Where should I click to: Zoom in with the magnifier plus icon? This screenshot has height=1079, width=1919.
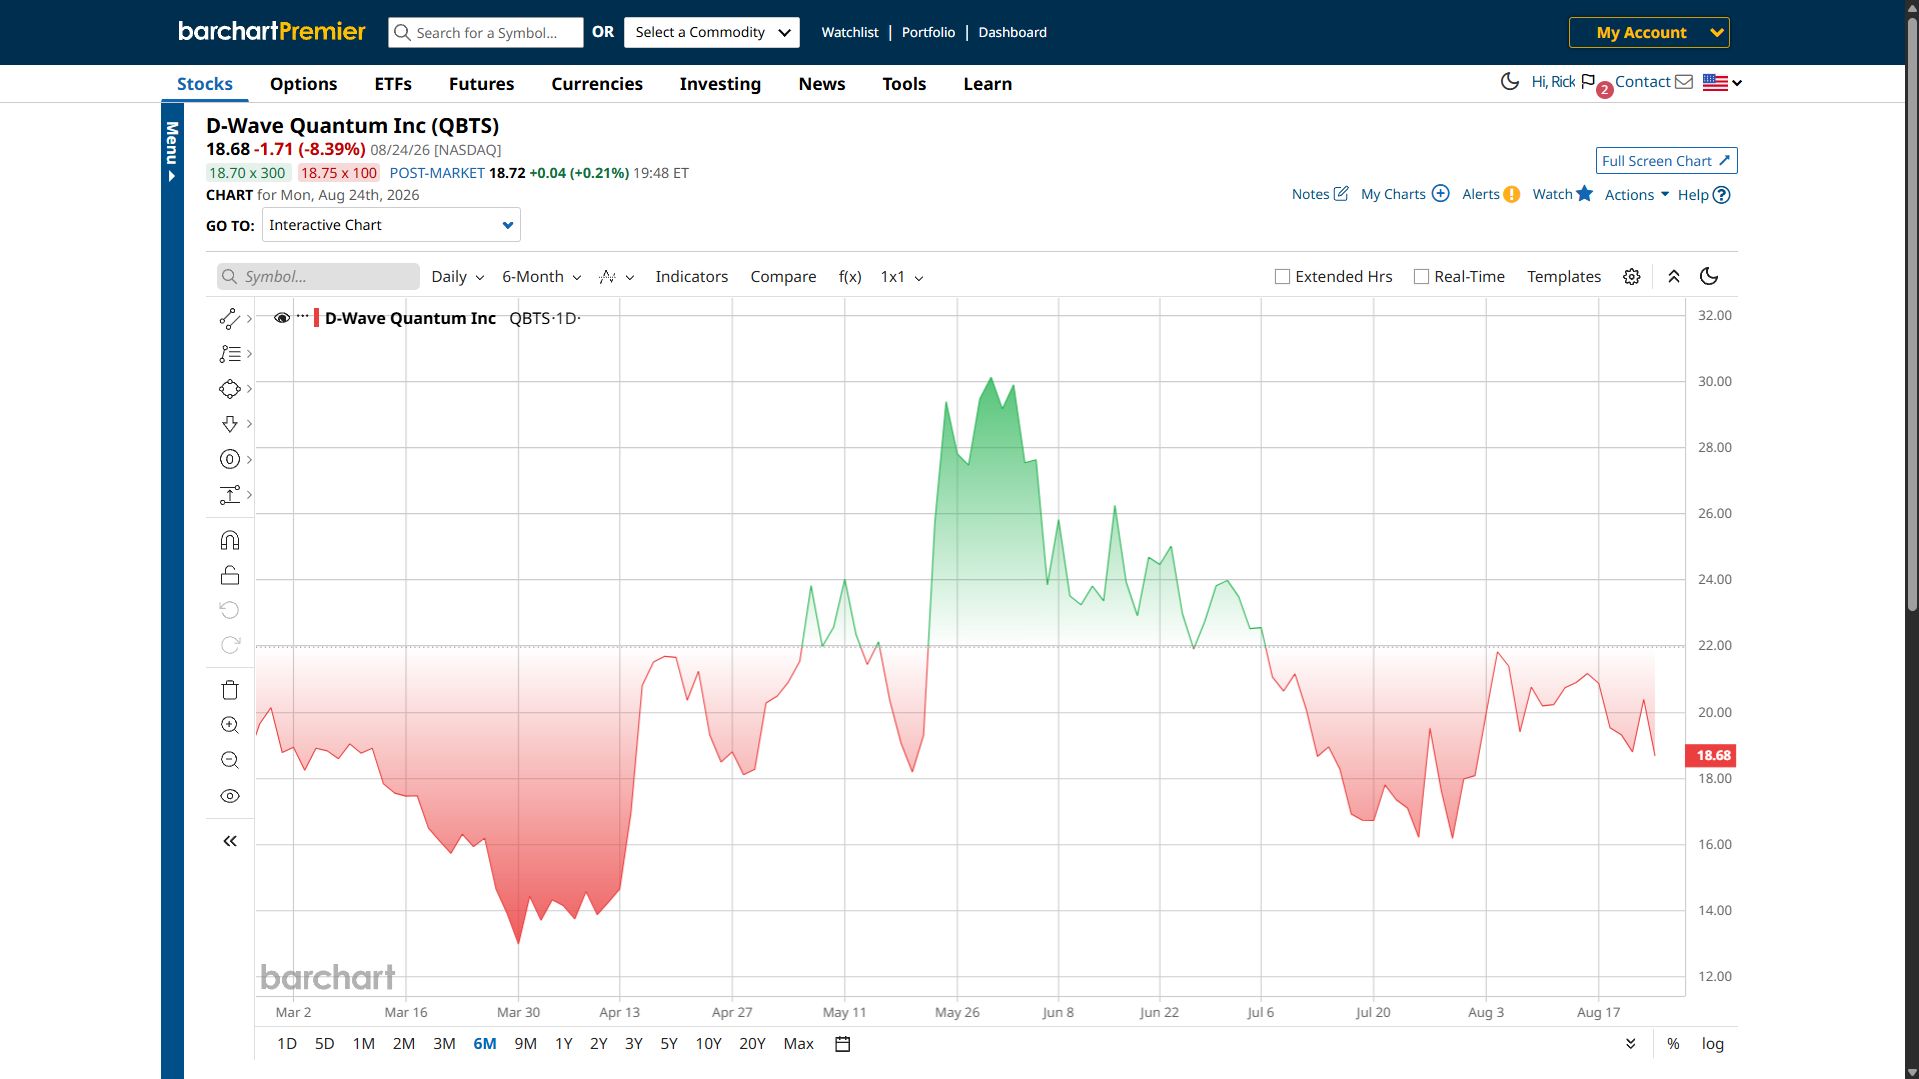coord(230,725)
